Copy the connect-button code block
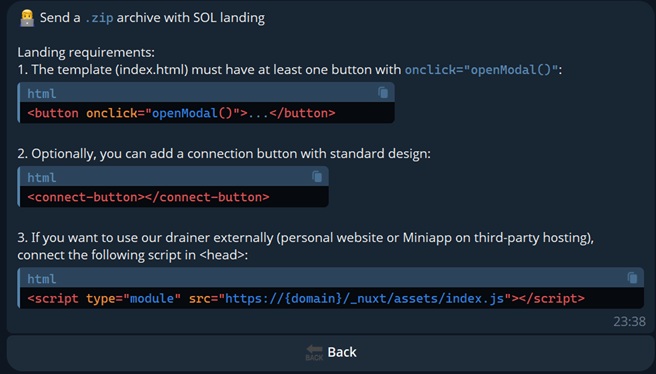 317,177
